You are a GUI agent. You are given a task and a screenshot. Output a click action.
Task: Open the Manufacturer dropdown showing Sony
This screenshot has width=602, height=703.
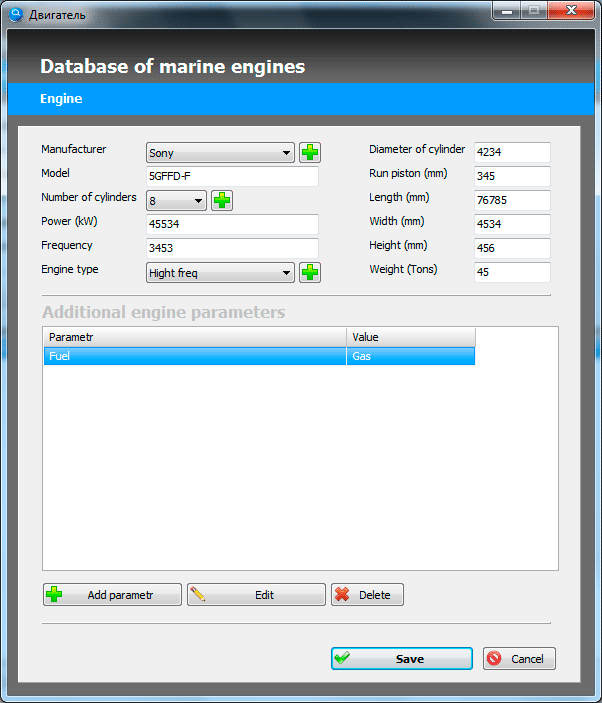tap(220, 153)
